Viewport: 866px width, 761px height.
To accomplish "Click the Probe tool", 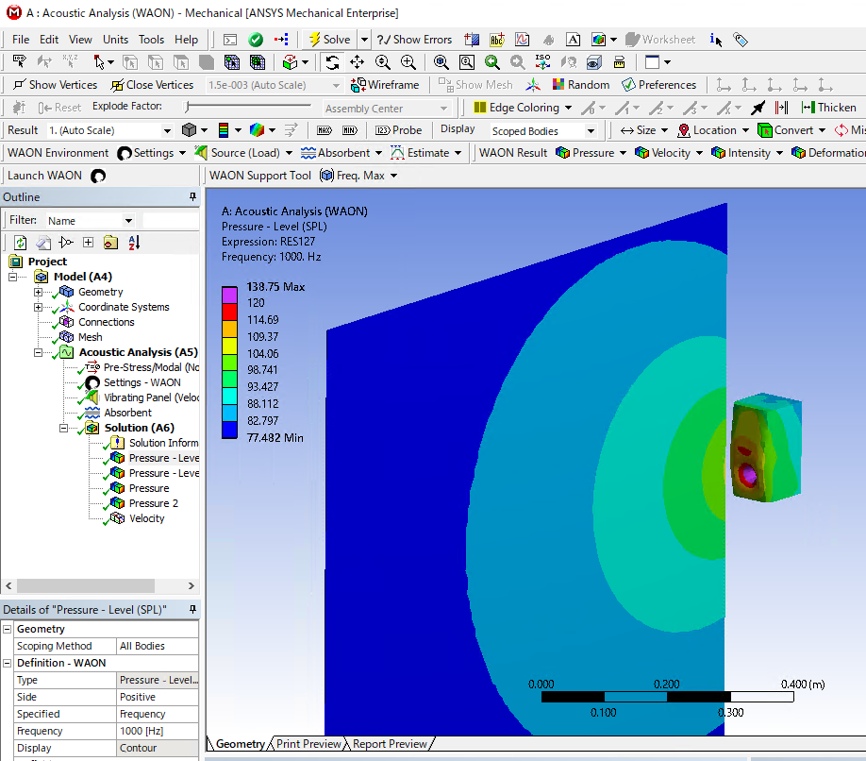I will 398,130.
